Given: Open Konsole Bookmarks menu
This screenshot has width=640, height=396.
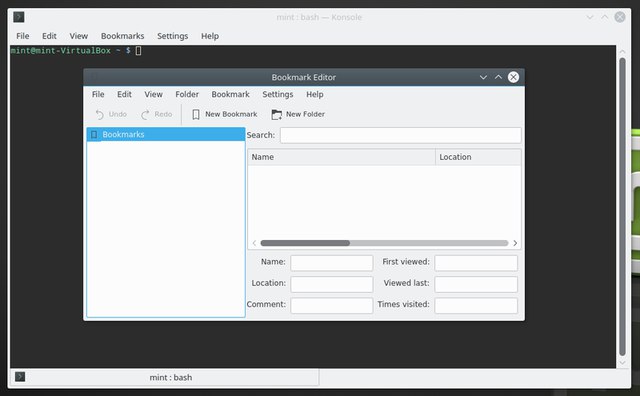Looking at the screenshot, I should tap(122, 36).
